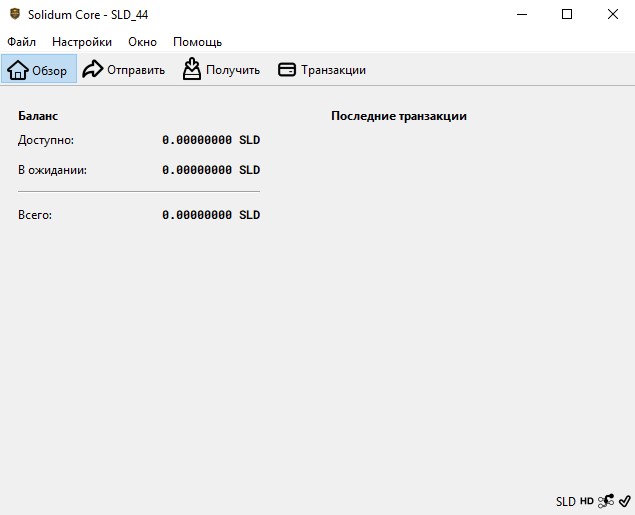The image size is (635, 515).
Task: Select the В ожидании balance value
Action: (x=211, y=170)
